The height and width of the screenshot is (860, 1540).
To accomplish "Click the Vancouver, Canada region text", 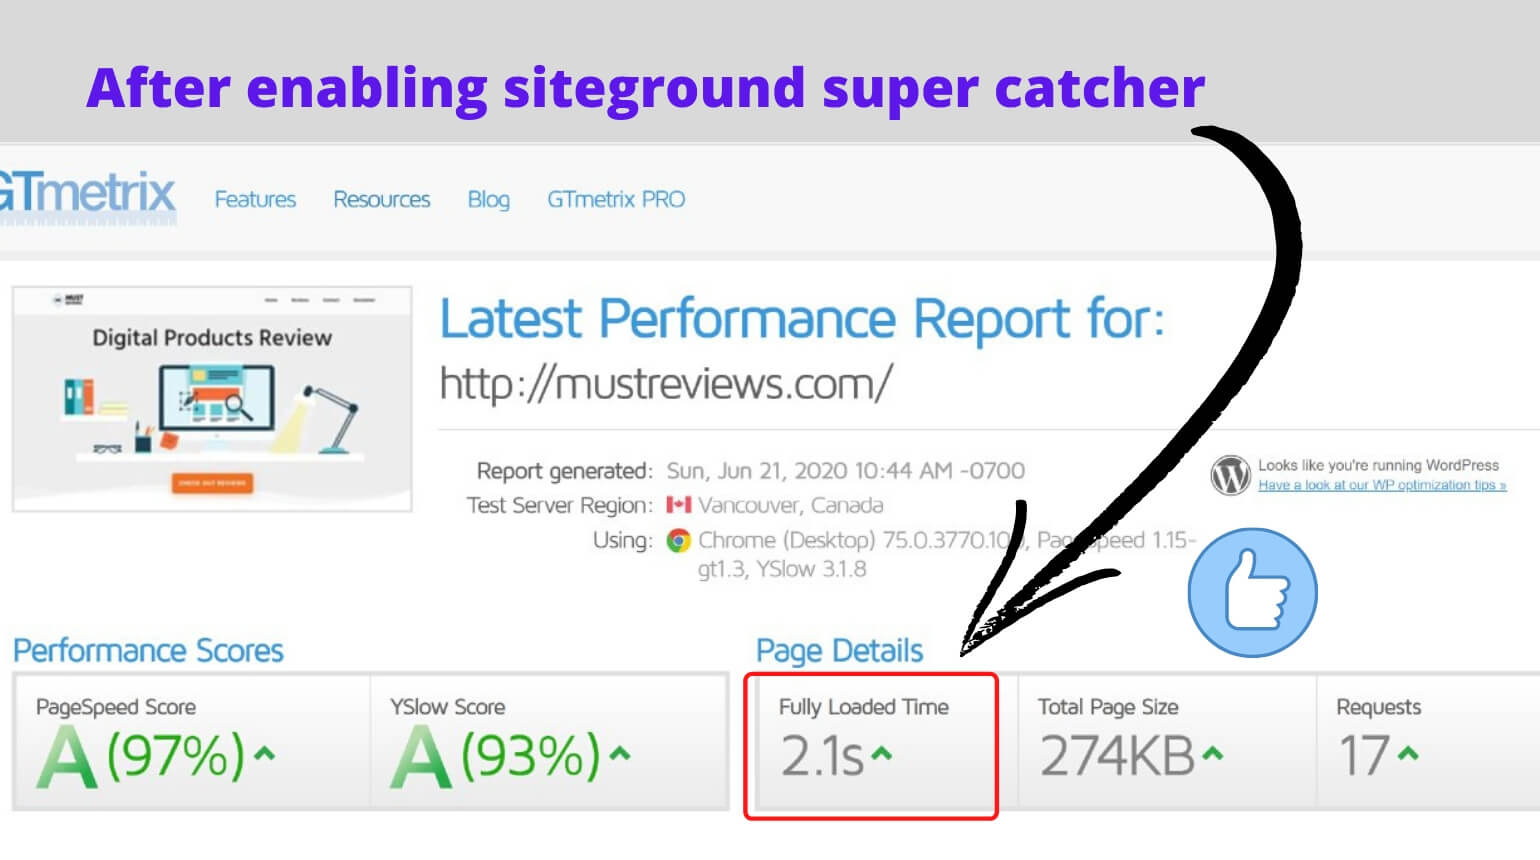I will click(x=790, y=505).
